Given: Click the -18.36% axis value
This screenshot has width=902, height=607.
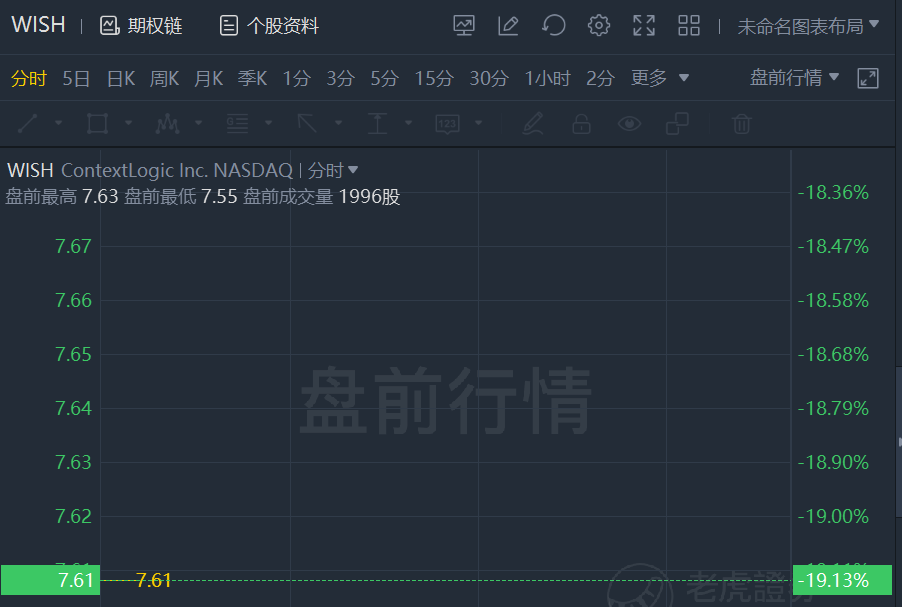Looking at the screenshot, I should click(833, 192).
